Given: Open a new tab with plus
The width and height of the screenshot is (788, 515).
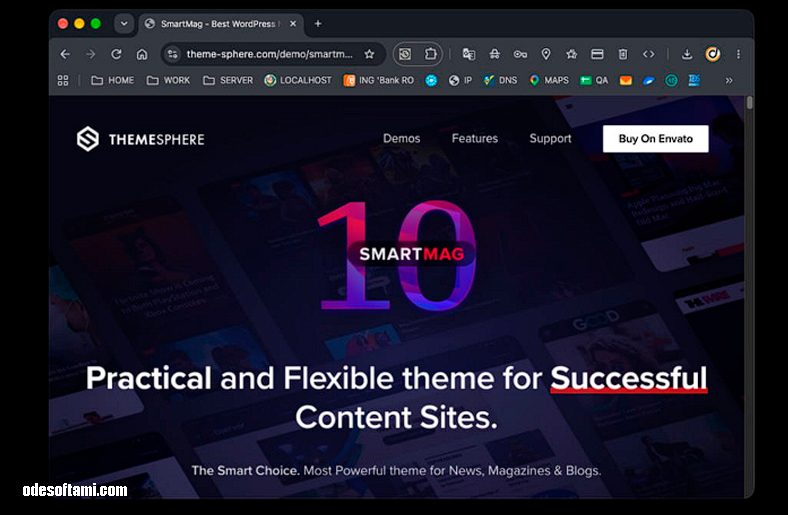Looking at the screenshot, I should 318,24.
